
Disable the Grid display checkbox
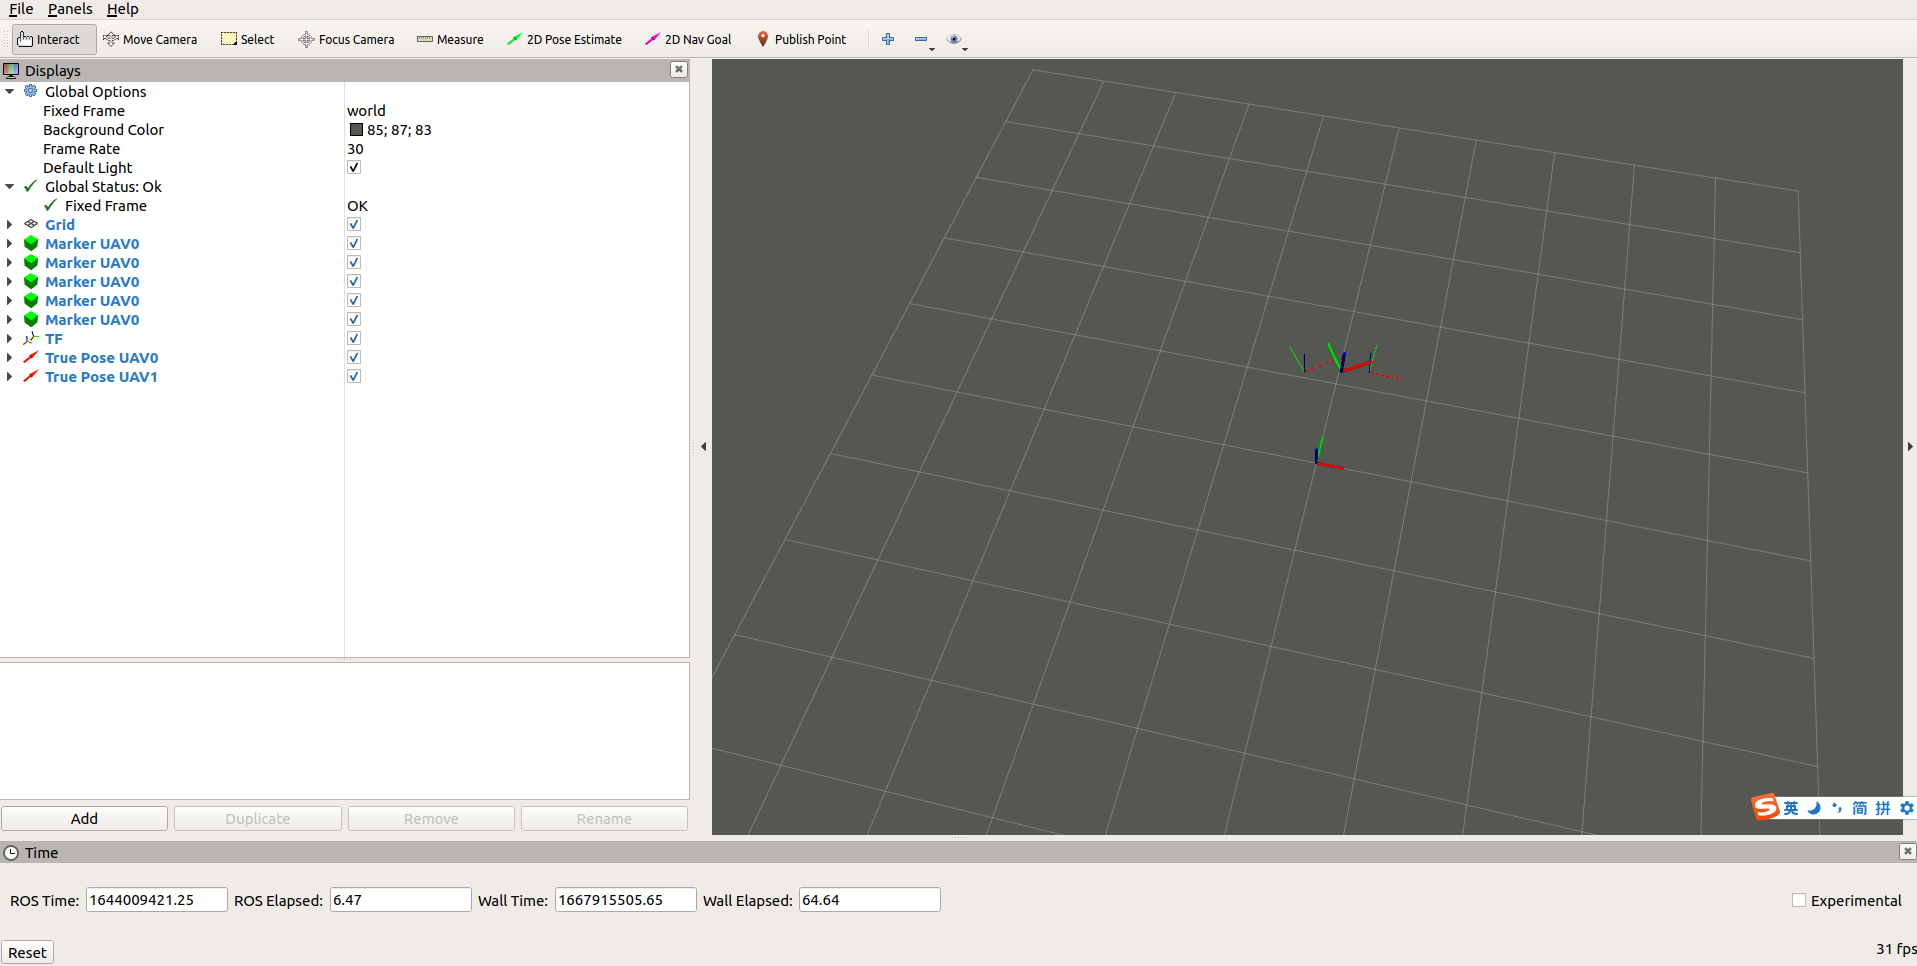pyautogui.click(x=354, y=224)
